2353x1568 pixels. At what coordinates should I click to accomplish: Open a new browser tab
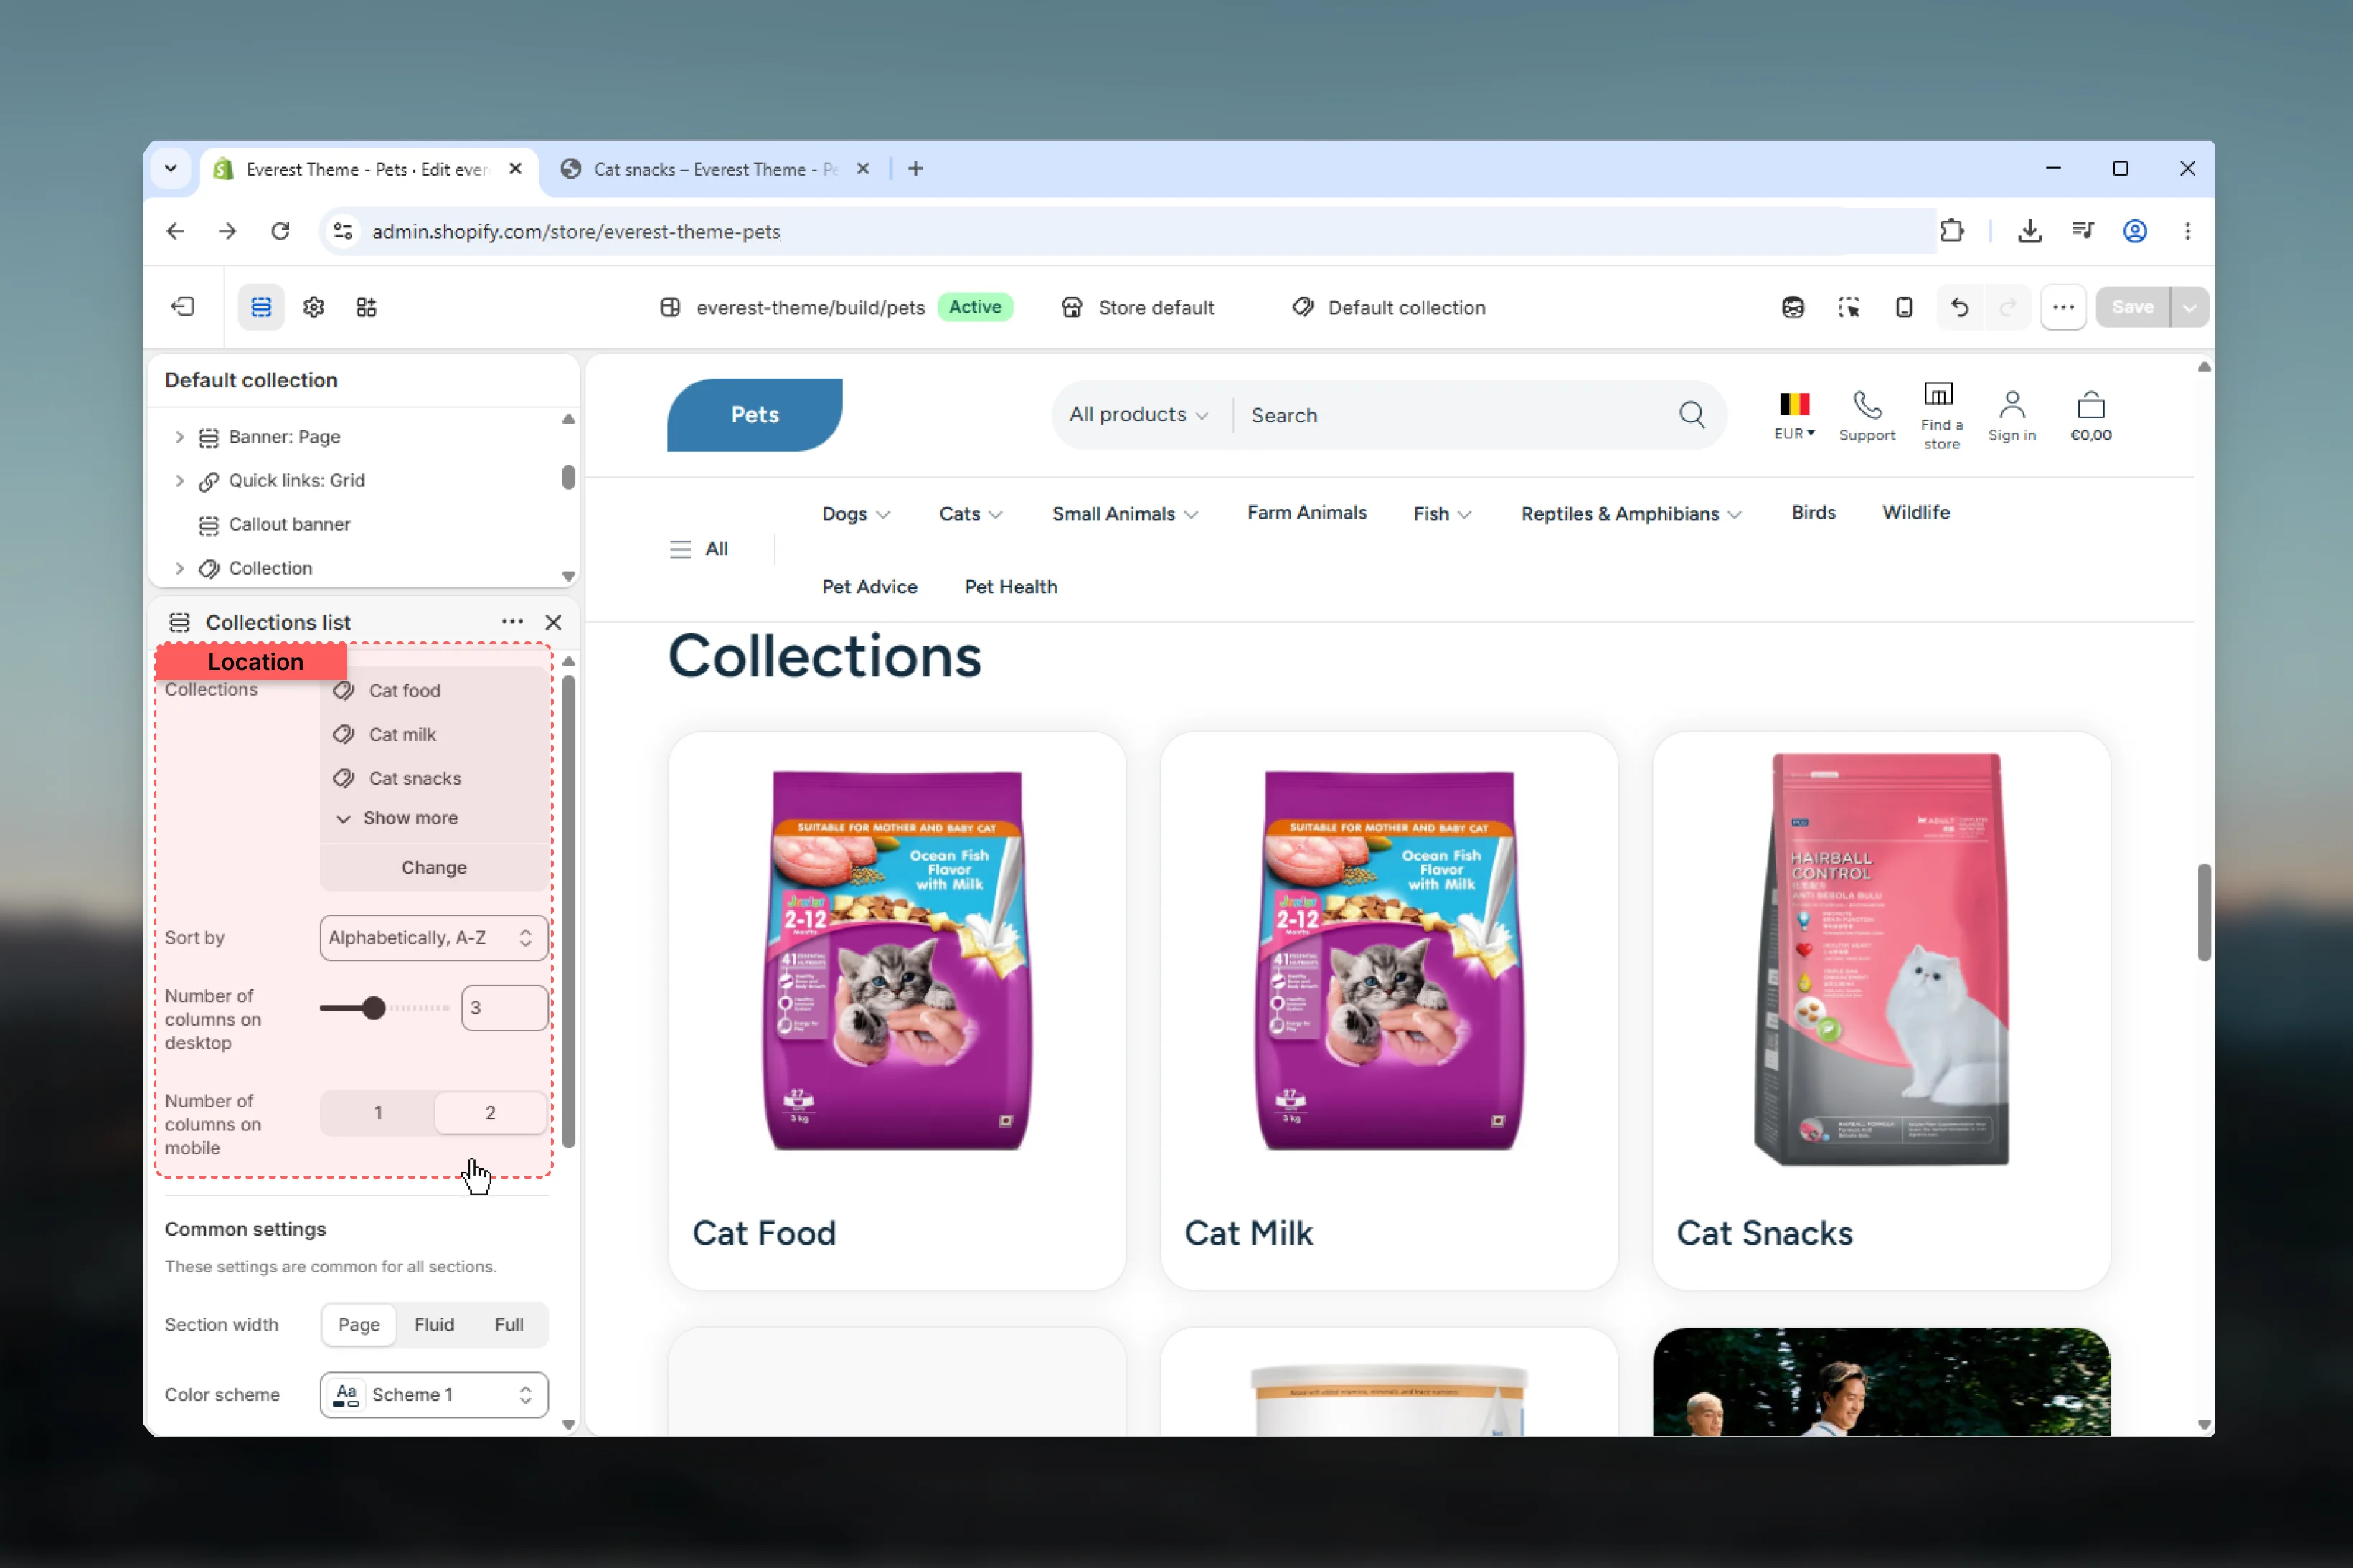915,169
